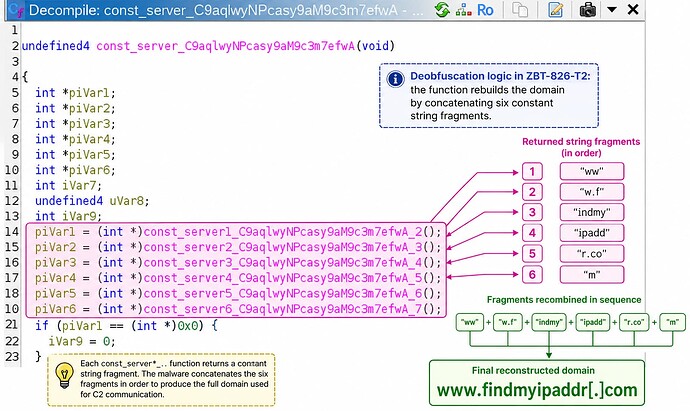Refresh the decompiler with green arrows icon
The height and width of the screenshot is (411, 690).
442,10
